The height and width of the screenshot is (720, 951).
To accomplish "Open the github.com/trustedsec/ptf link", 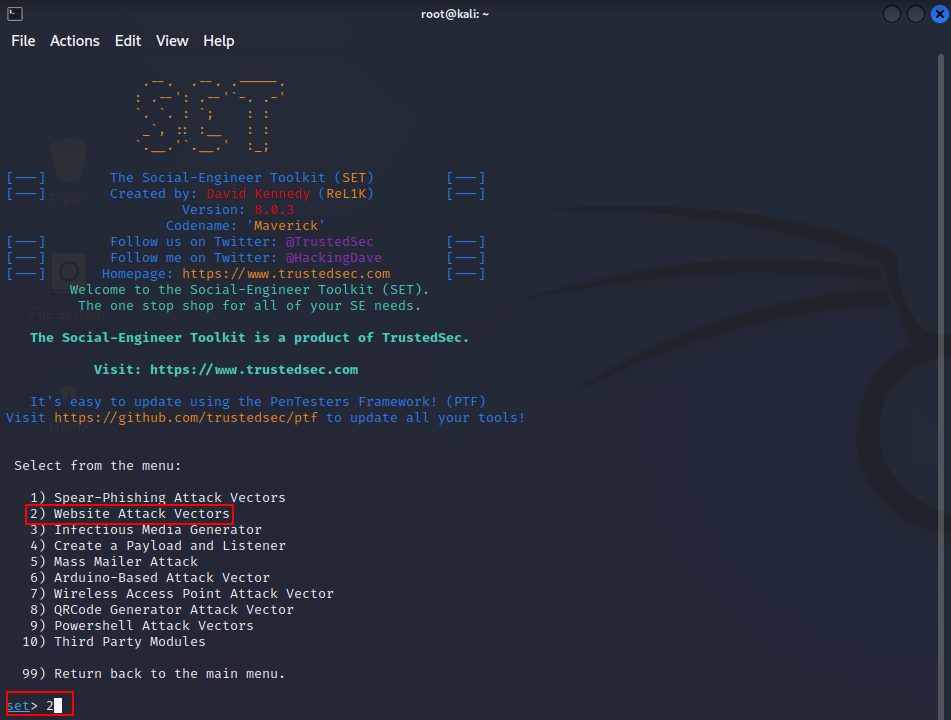I will coord(186,418).
